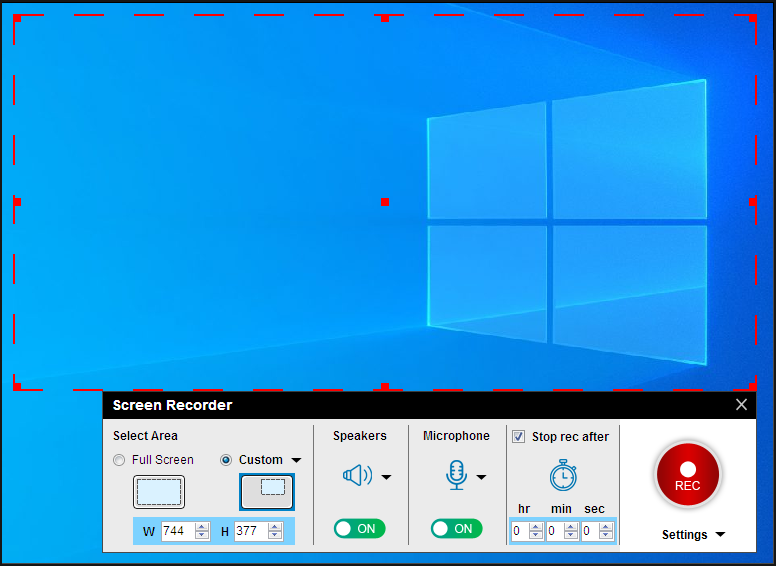This screenshot has width=776, height=566.
Task: Click the width W input field
Action: 177,531
